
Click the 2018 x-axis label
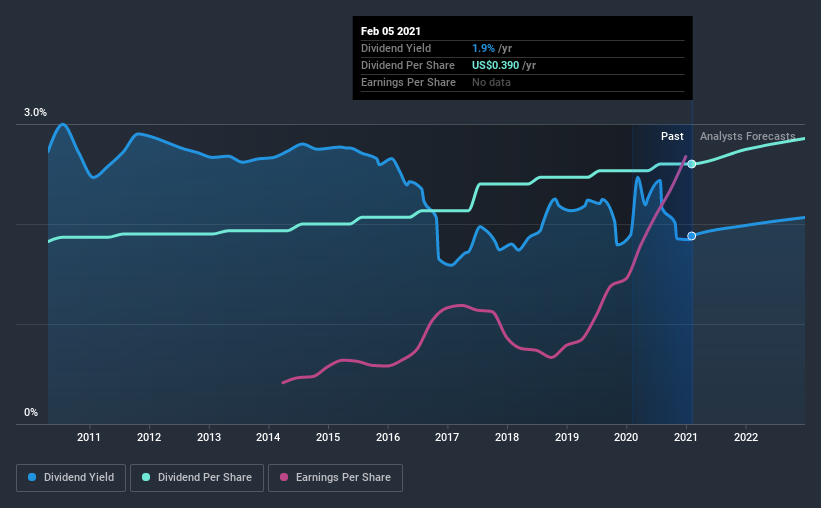coord(507,437)
